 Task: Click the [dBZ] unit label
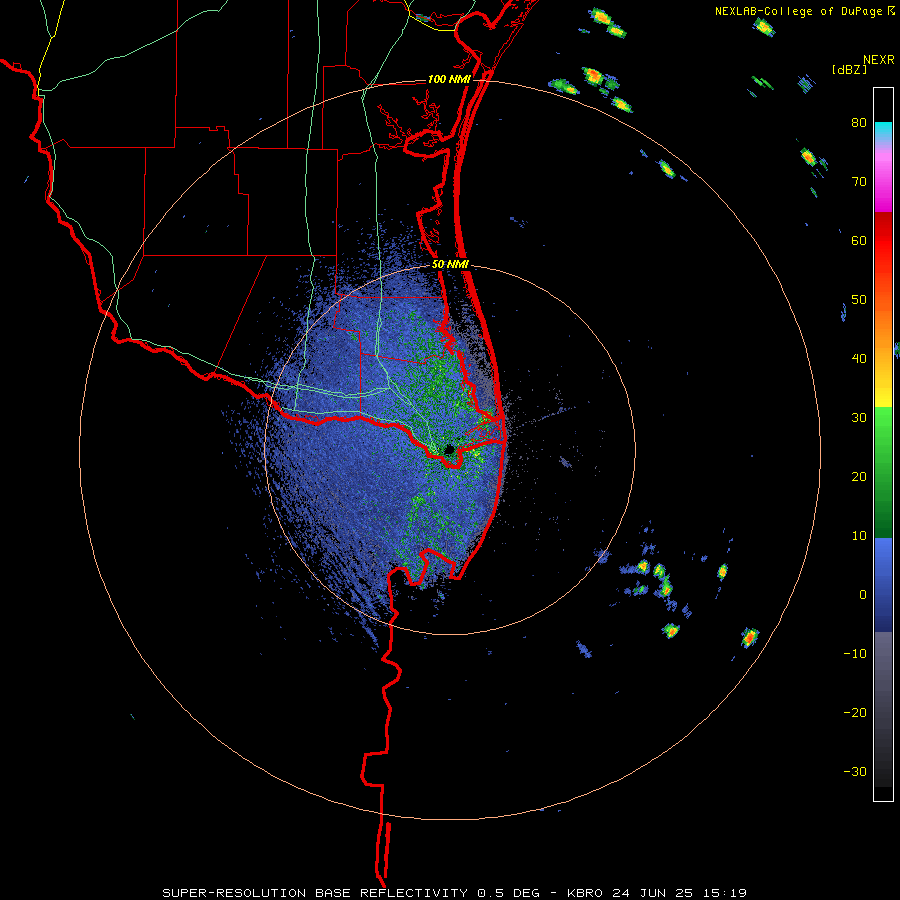849,69
